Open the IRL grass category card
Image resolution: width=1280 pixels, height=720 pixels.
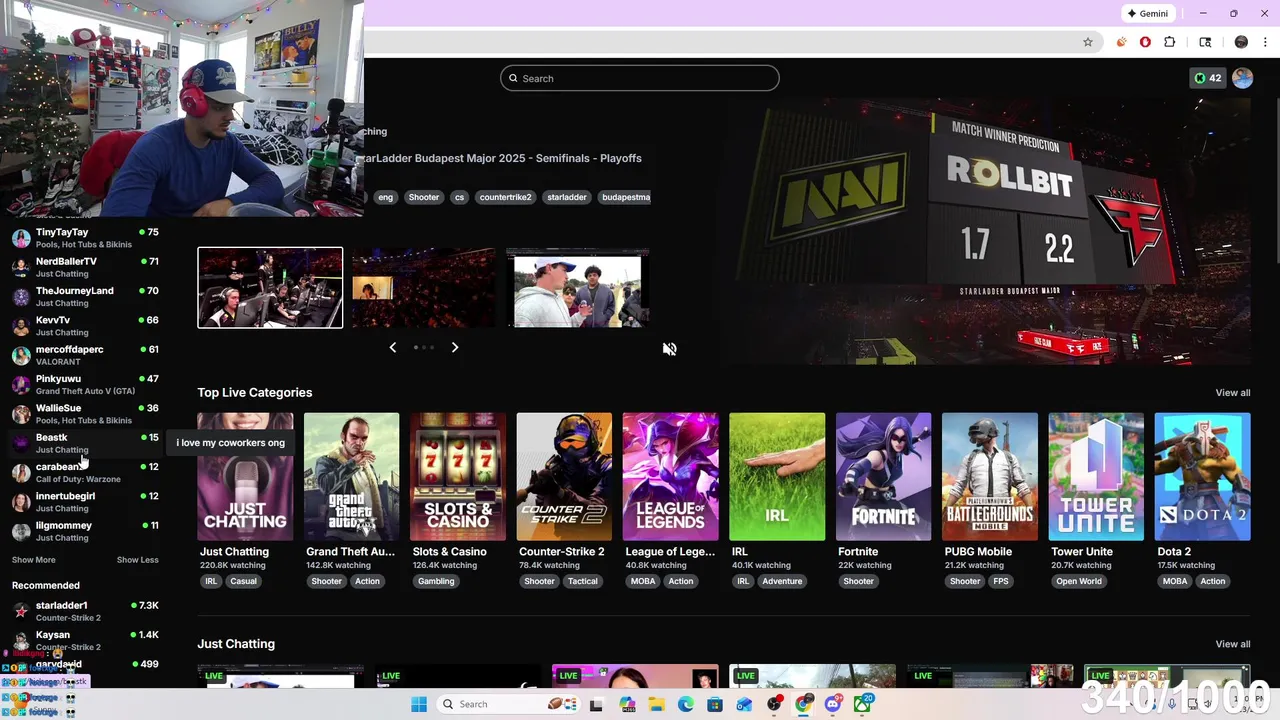pyautogui.click(x=777, y=477)
